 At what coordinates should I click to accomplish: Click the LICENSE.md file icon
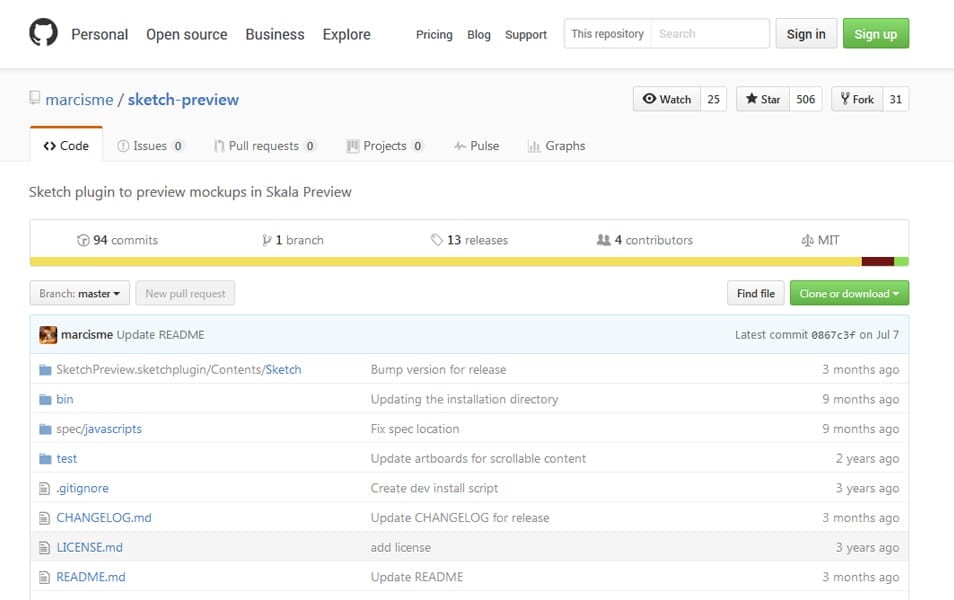(x=44, y=548)
